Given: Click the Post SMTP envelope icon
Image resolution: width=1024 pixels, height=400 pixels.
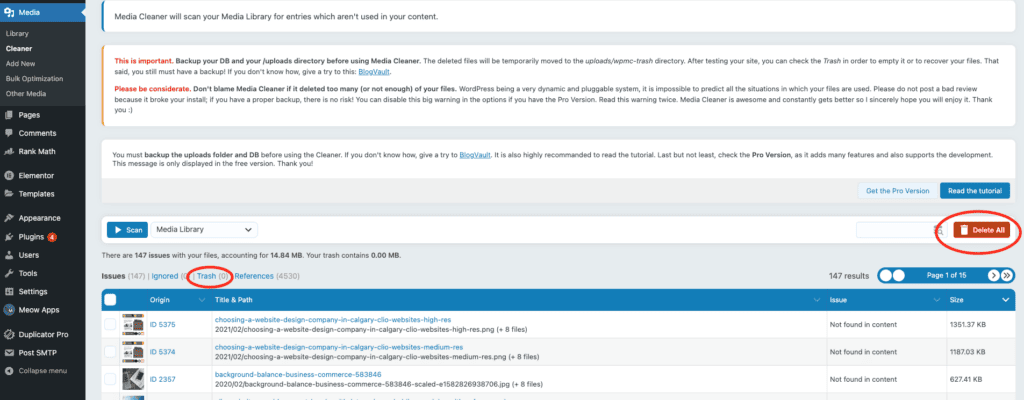Looking at the screenshot, I should pyautogui.click(x=9, y=352).
